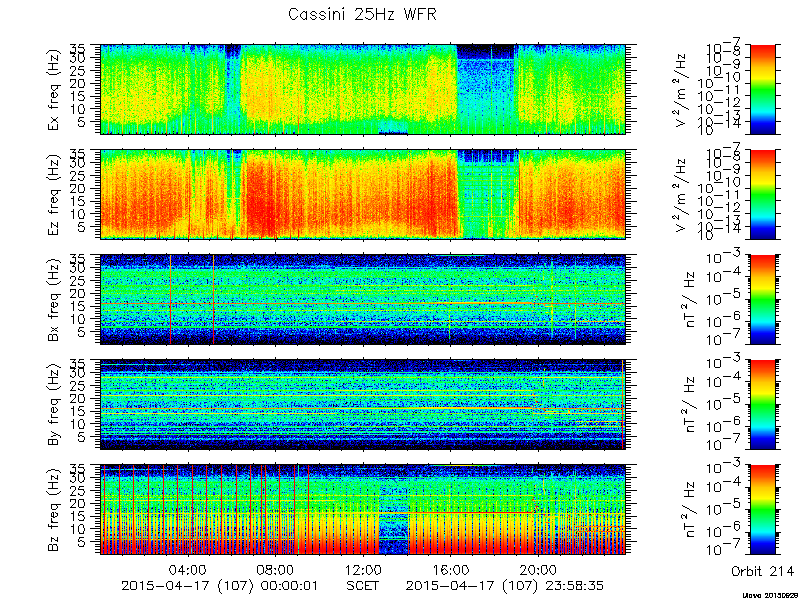Click the '08:00' time axis label

point(276,570)
